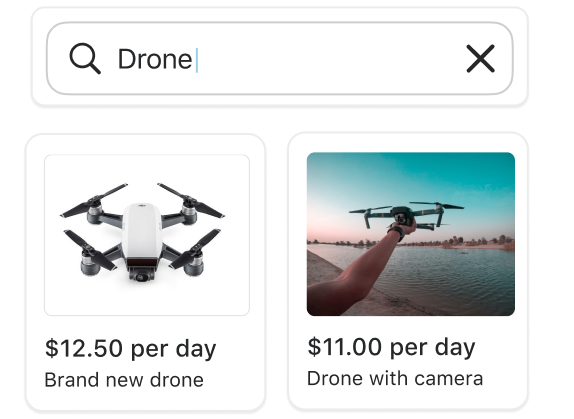Open the photo of hand holding drone
Image resolution: width=574 pixels, height=419 pixels.
(x=411, y=234)
